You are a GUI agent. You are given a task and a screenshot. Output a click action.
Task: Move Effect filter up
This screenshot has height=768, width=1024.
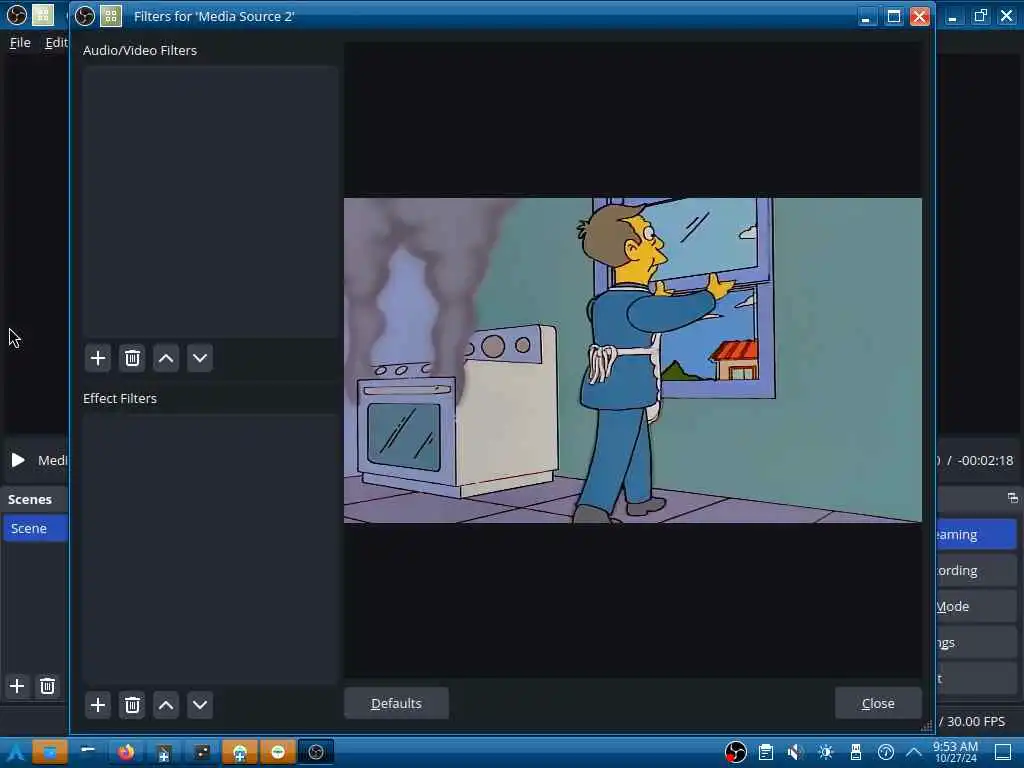click(166, 705)
